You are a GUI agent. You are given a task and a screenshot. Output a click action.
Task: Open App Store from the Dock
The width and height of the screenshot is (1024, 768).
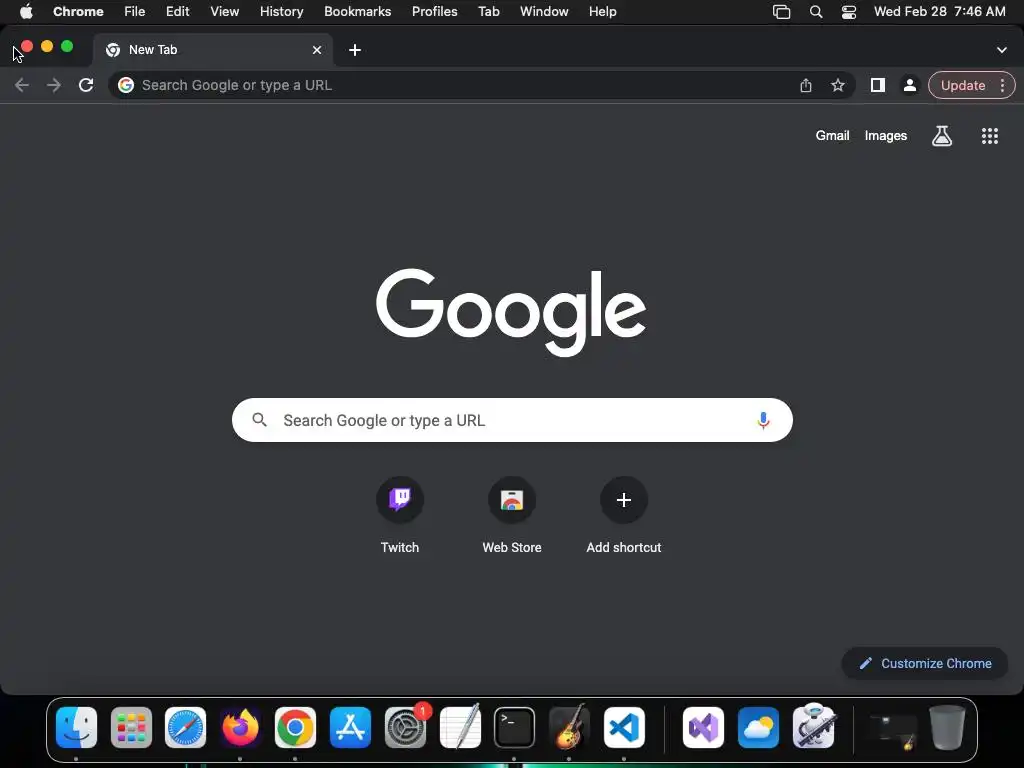[350, 728]
